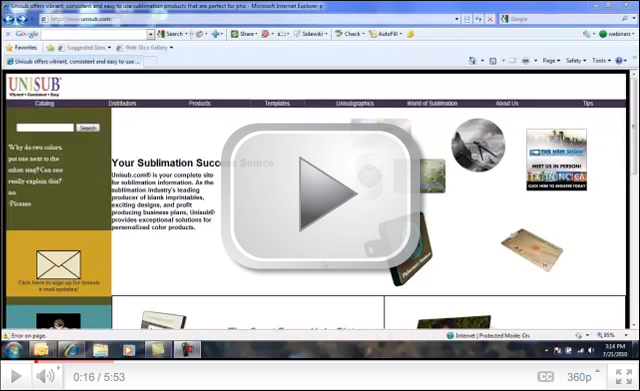Screen dimensions: 640x391
Task: Click the browser Forward arrow button
Action: (22, 19)
